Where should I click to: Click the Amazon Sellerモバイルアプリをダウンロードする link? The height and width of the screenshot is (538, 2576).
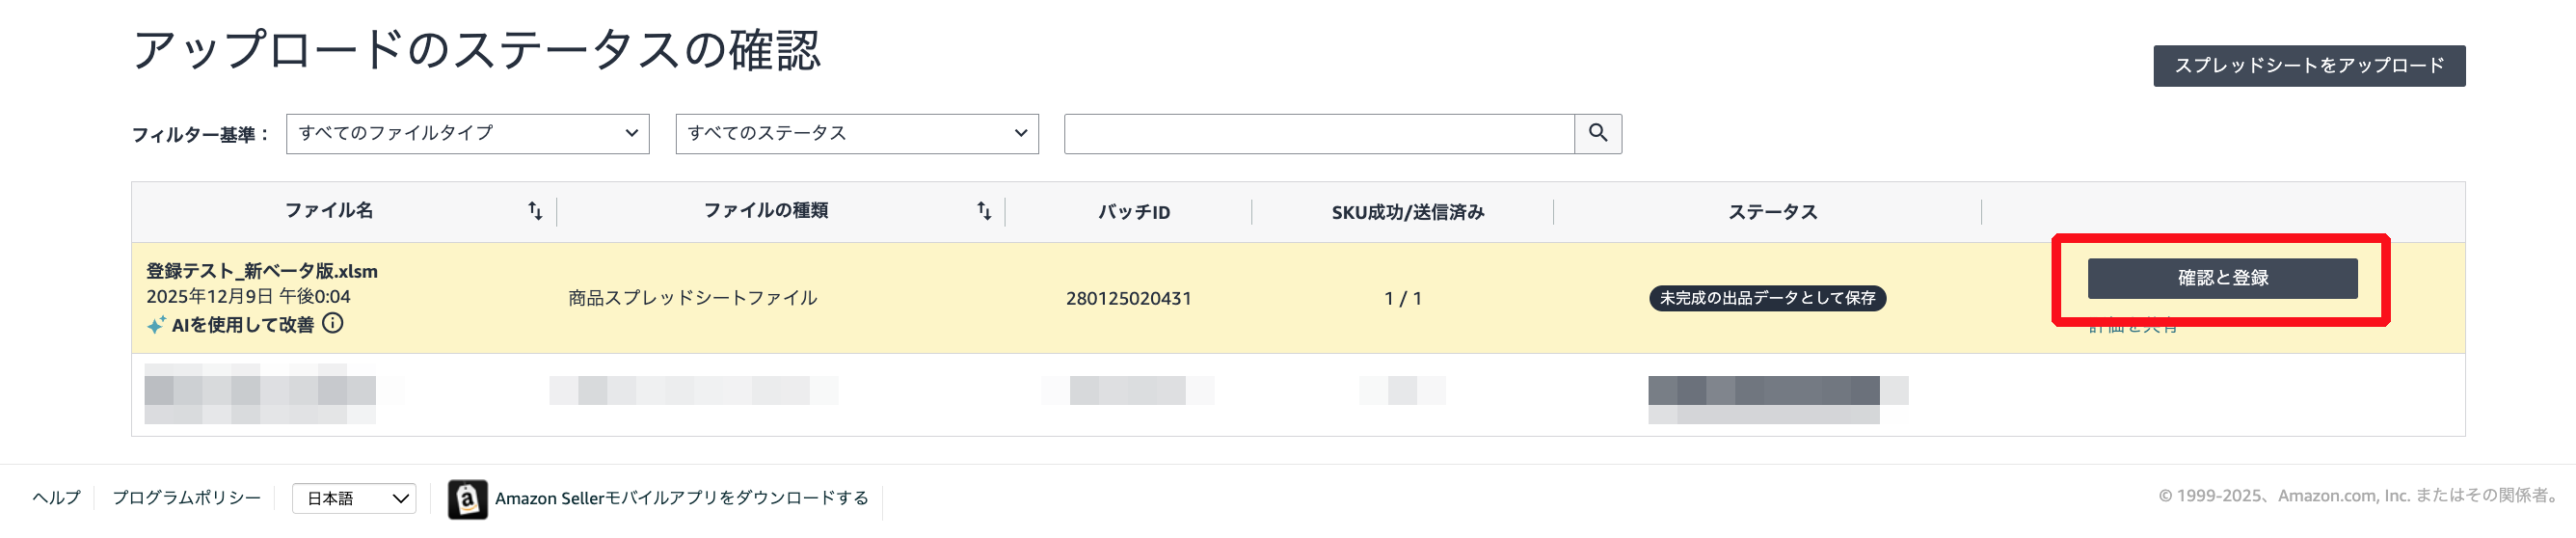click(681, 498)
